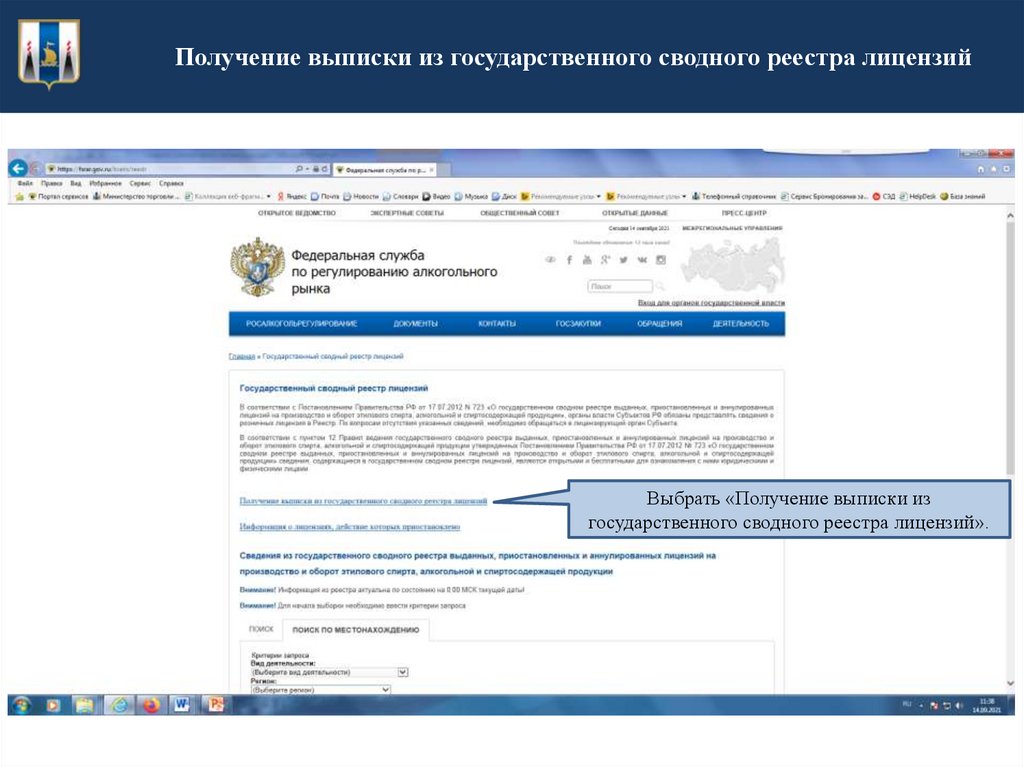
Task: Open the Twitter icon near the site header
Action: coord(624,260)
